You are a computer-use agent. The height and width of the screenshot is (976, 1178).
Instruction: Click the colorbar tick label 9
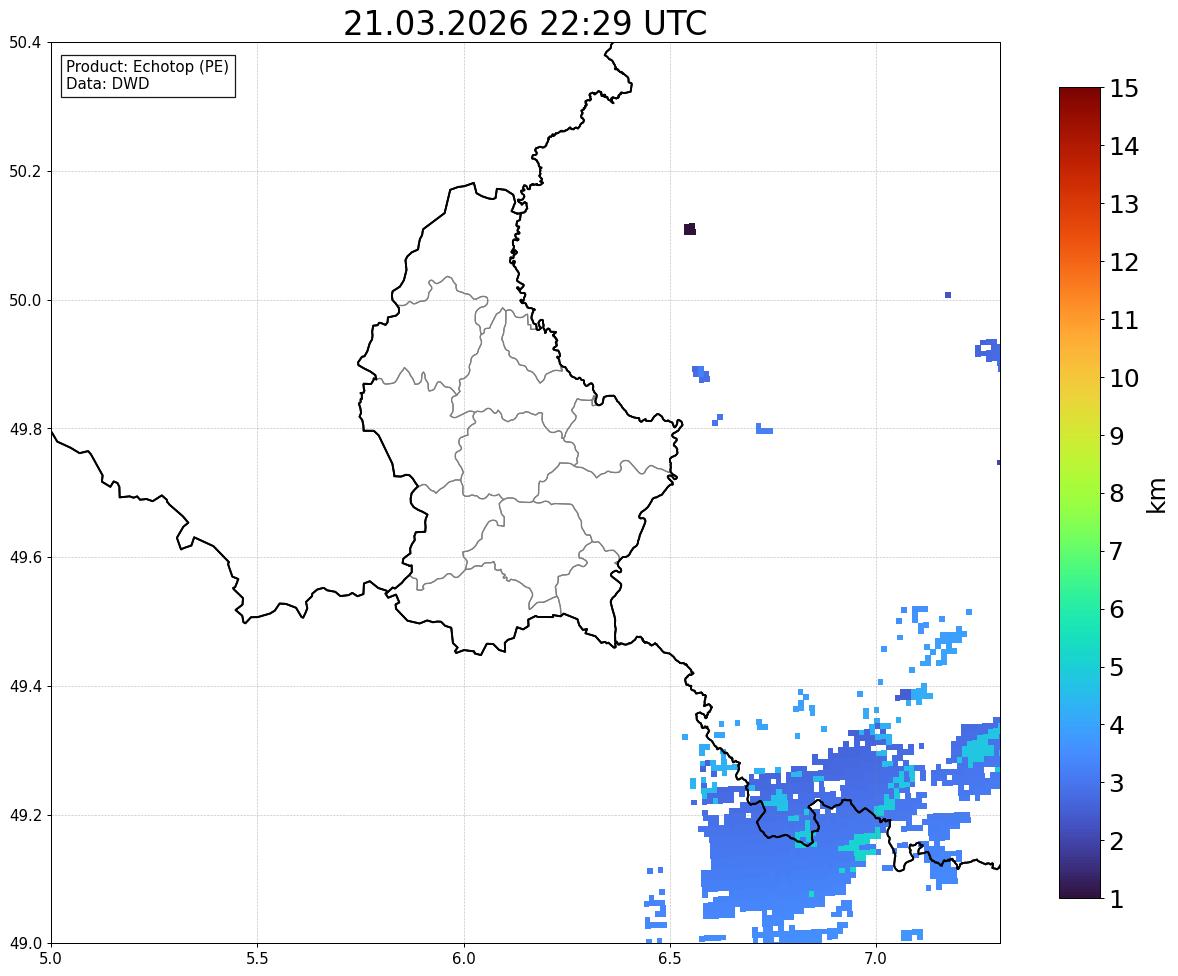1117,436
